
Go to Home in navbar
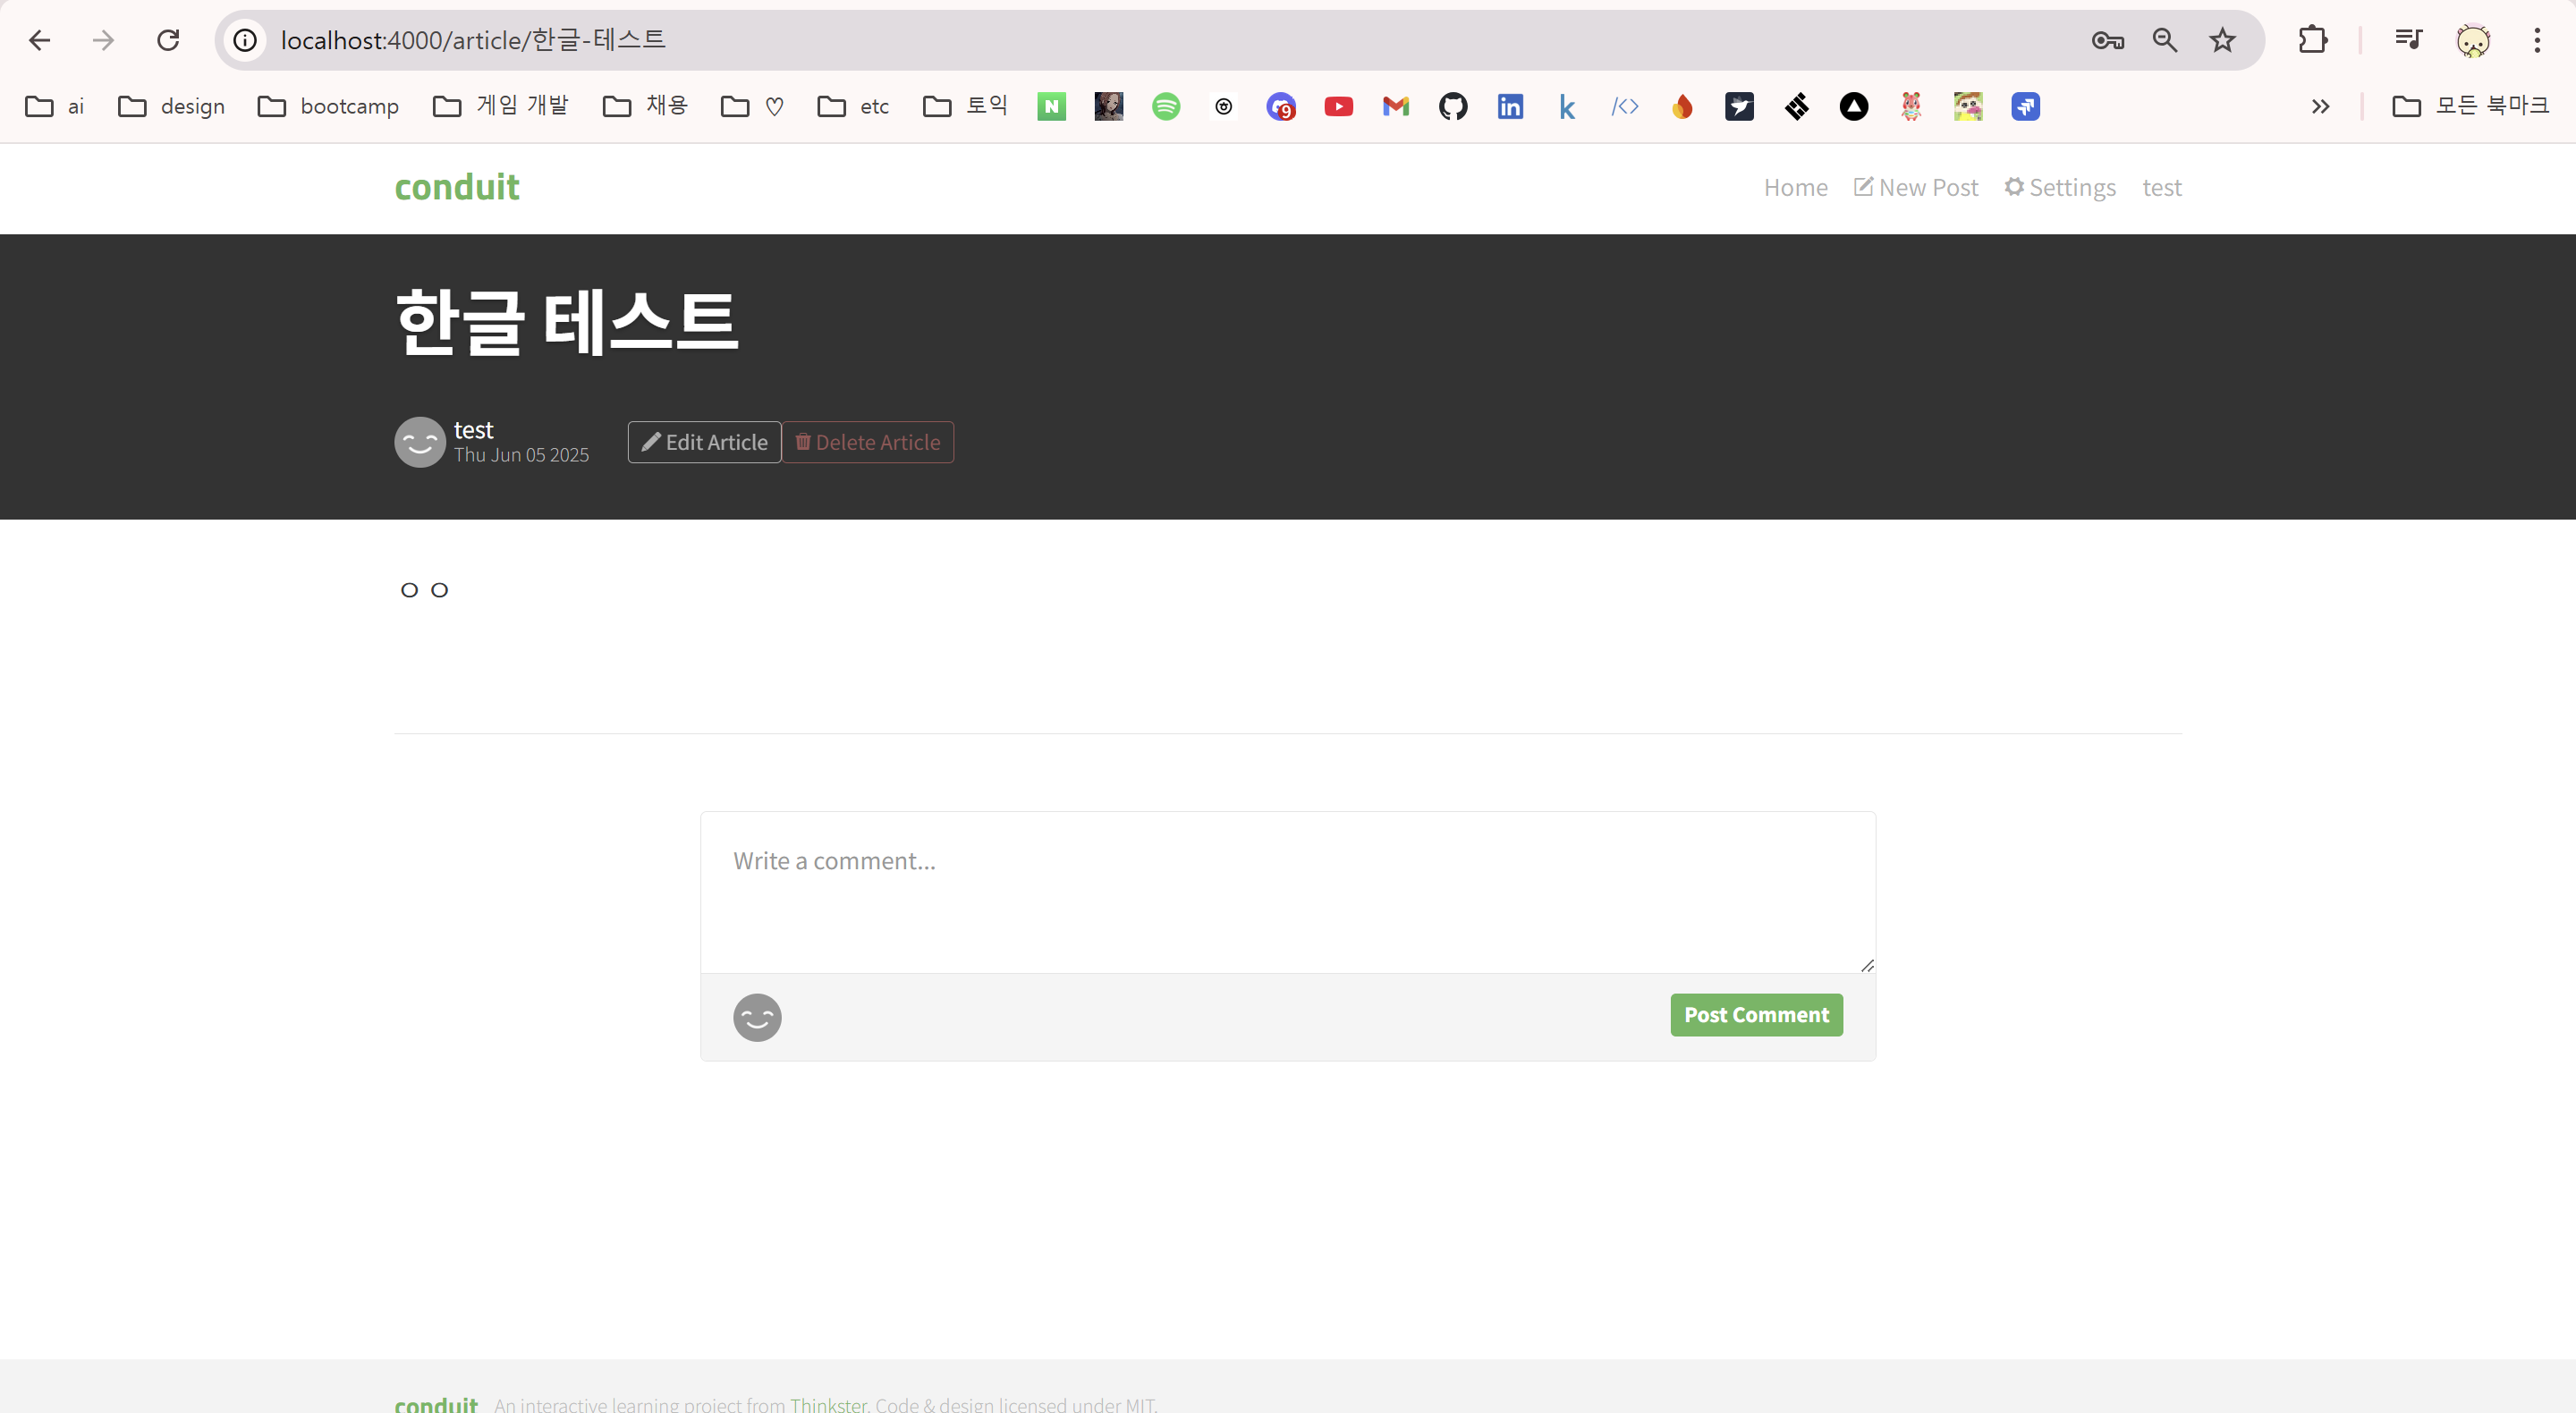click(1795, 187)
